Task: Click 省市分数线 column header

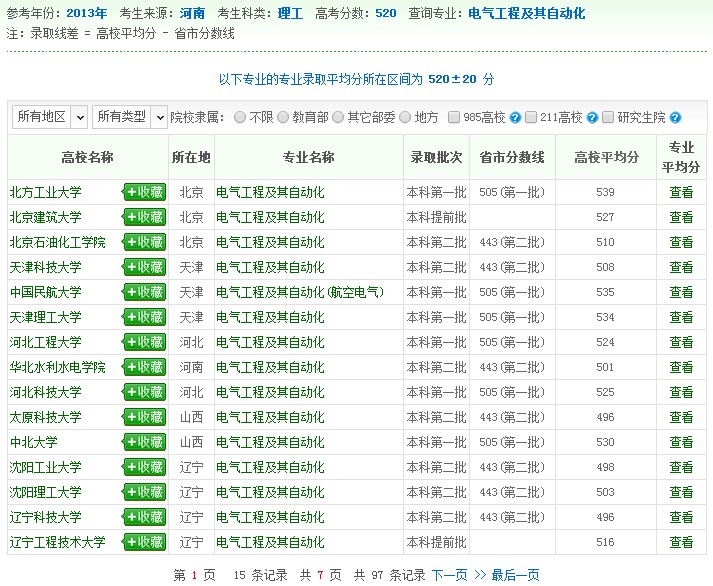Action: (512, 157)
